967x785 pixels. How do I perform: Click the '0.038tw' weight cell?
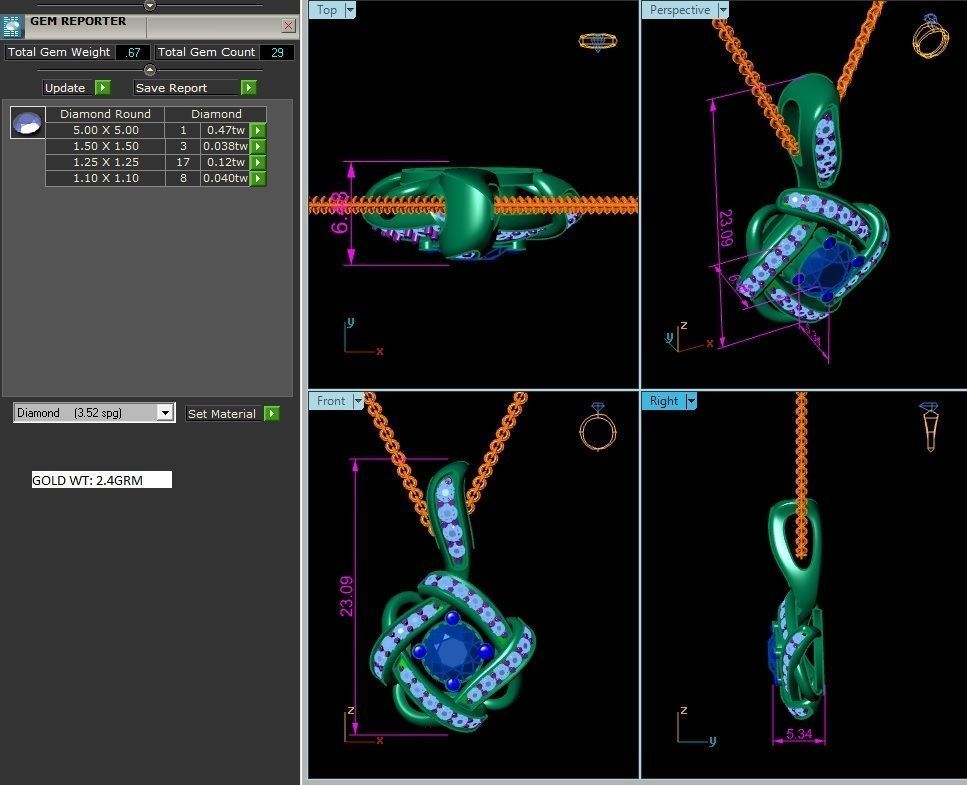pyautogui.click(x=226, y=146)
